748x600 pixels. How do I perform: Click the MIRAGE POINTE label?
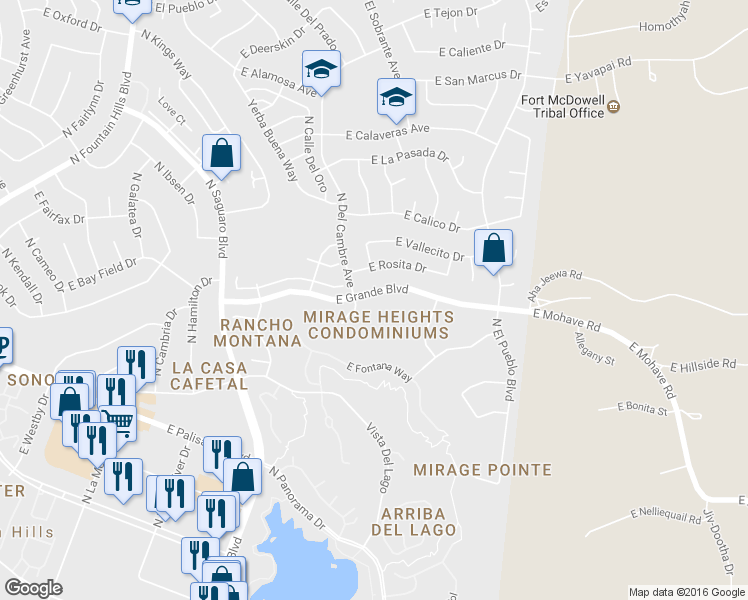(x=482, y=470)
